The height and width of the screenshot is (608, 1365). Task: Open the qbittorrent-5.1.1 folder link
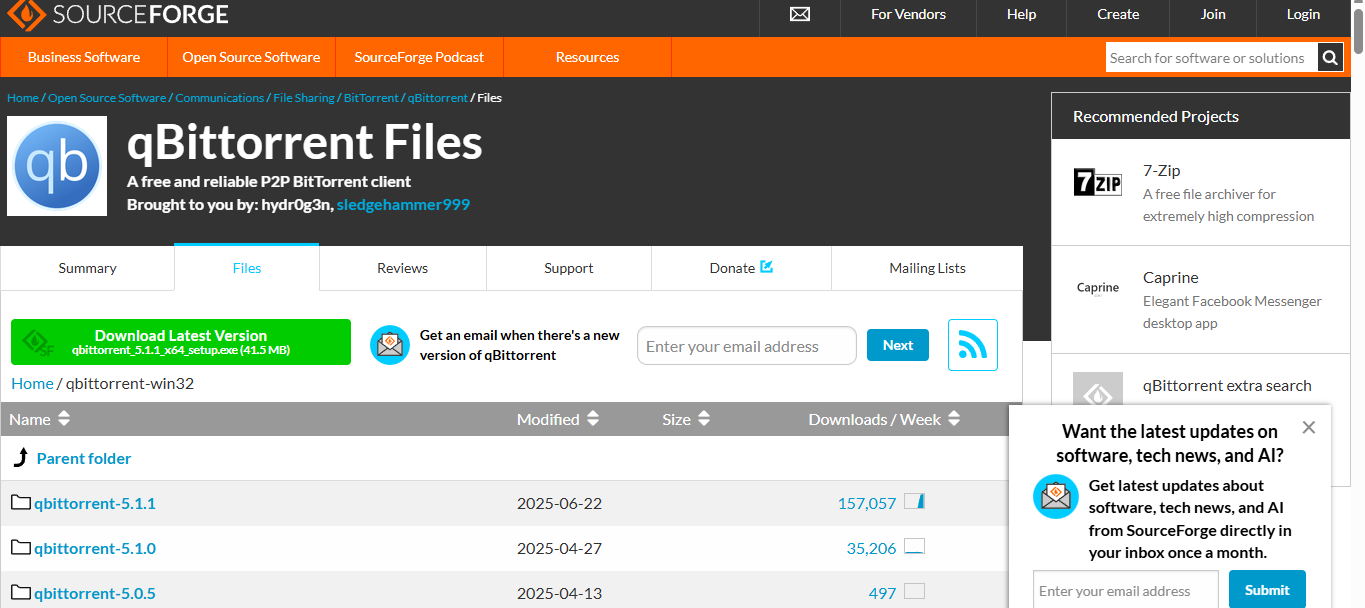click(95, 503)
